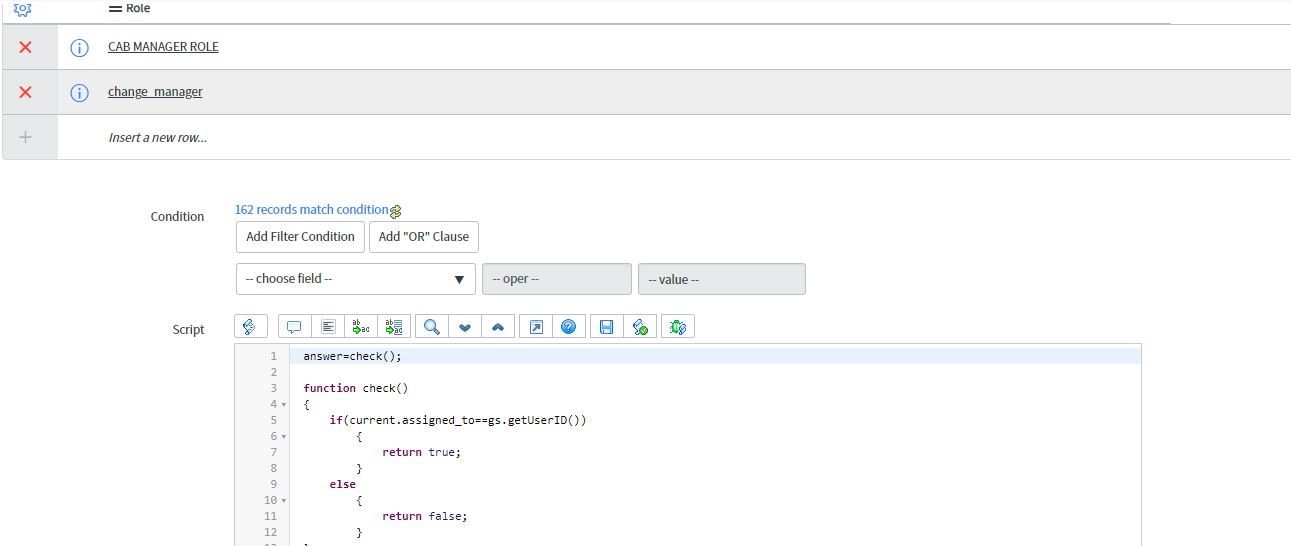Image resolution: width=1291 pixels, height=546 pixels.
Task: Toggle syntax editor macro script icon
Action: [250, 327]
